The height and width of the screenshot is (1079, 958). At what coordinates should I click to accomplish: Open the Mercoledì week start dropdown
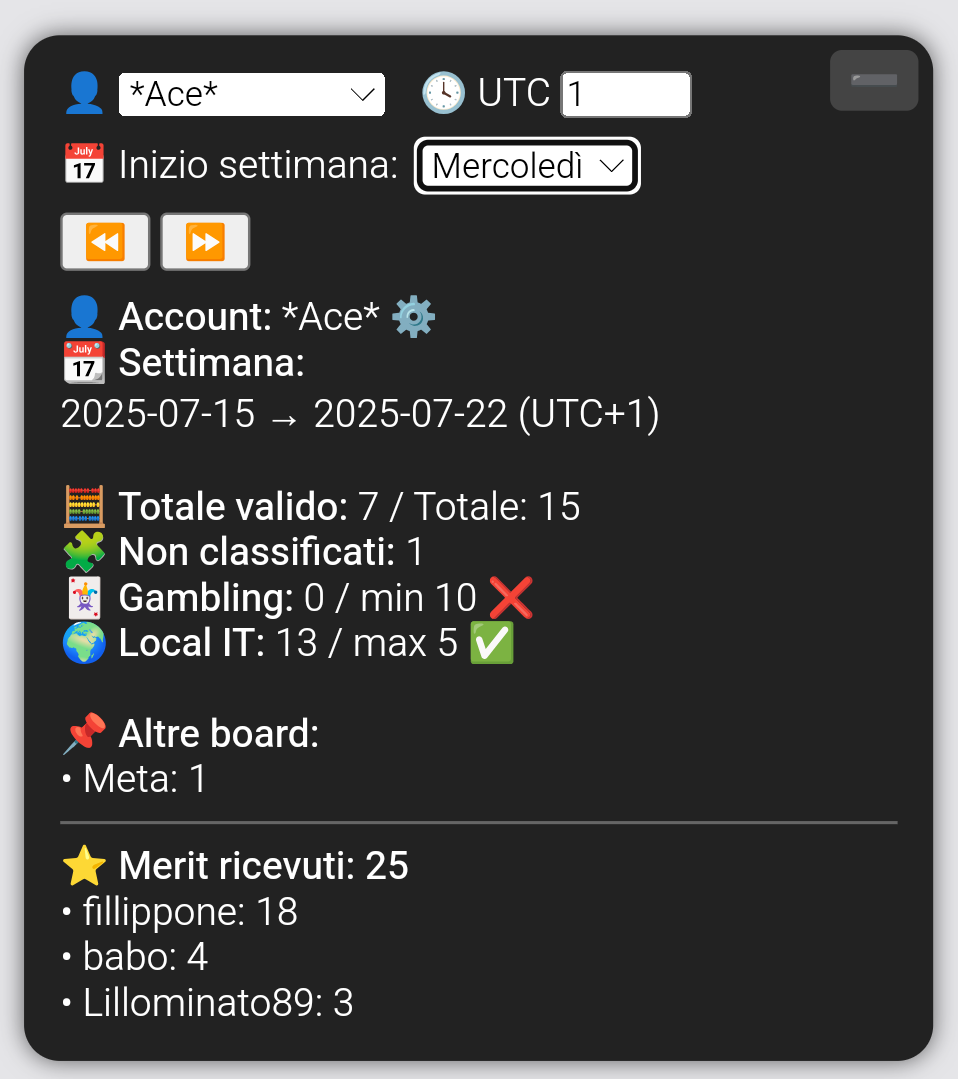click(527, 166)
